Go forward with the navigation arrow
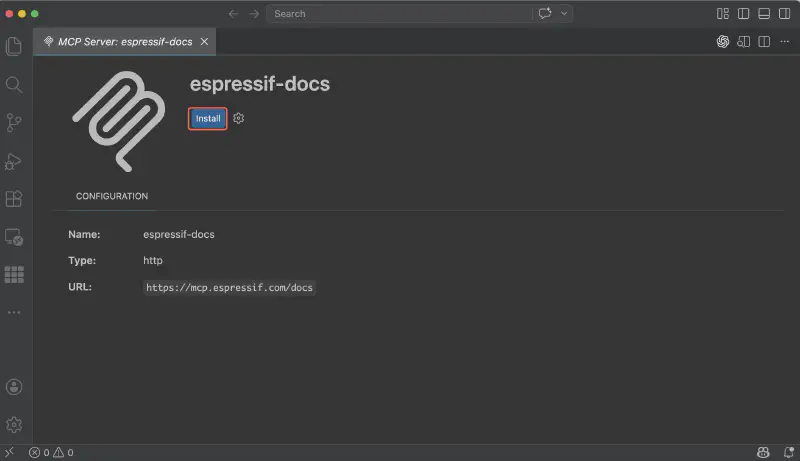The height and width of the screenshot is (461, 800). (x=254, y=14)
